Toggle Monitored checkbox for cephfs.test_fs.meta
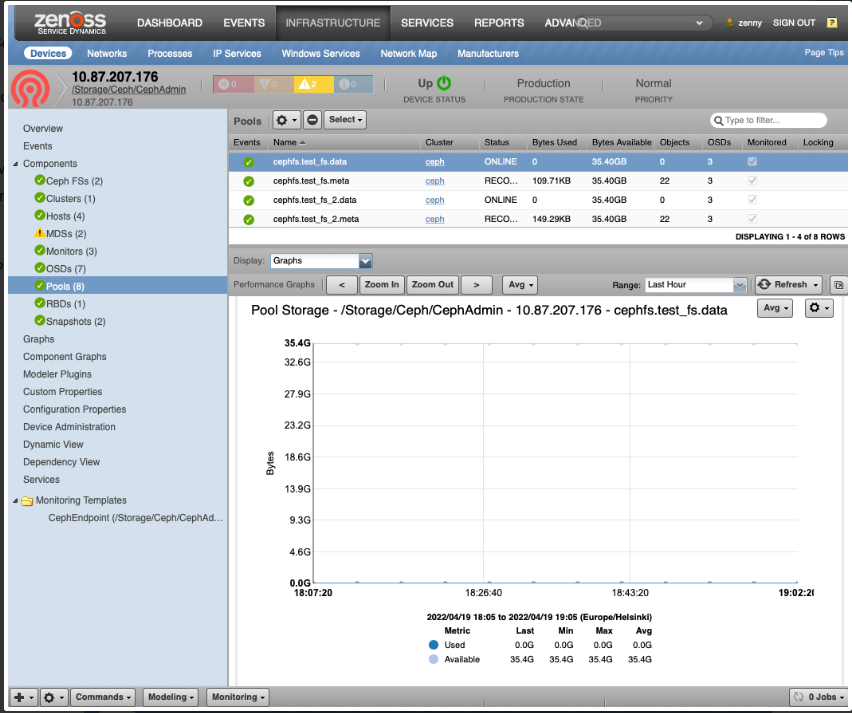The width and height of the screenshot is (852, 713). click(752, 181)
